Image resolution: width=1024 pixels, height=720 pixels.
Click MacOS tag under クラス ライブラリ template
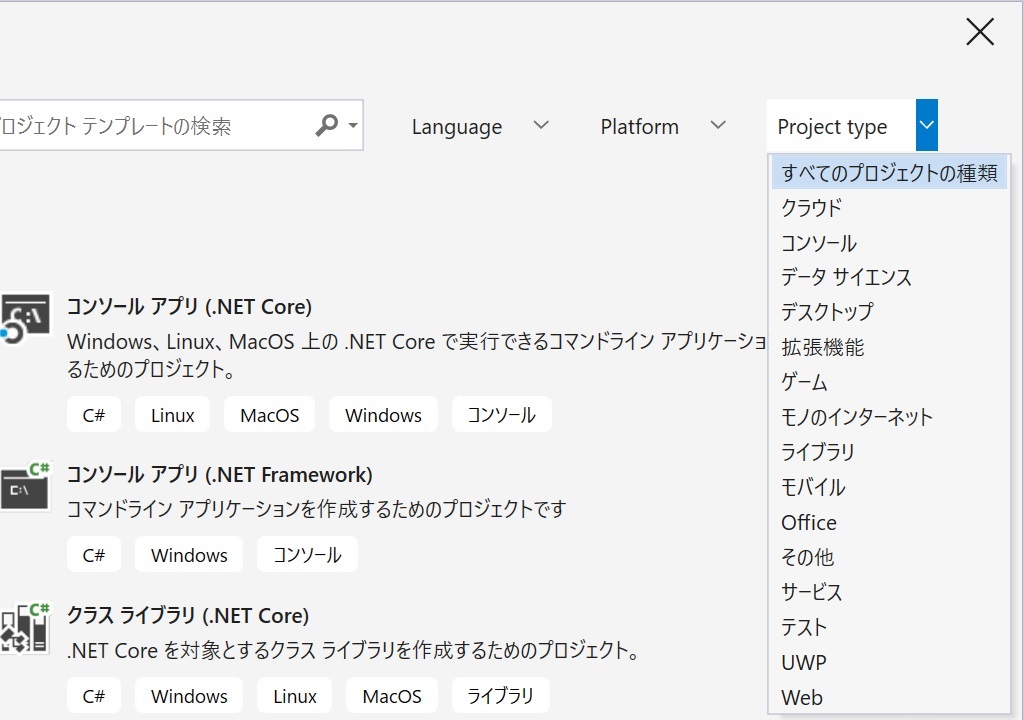(x=392, y=695)
